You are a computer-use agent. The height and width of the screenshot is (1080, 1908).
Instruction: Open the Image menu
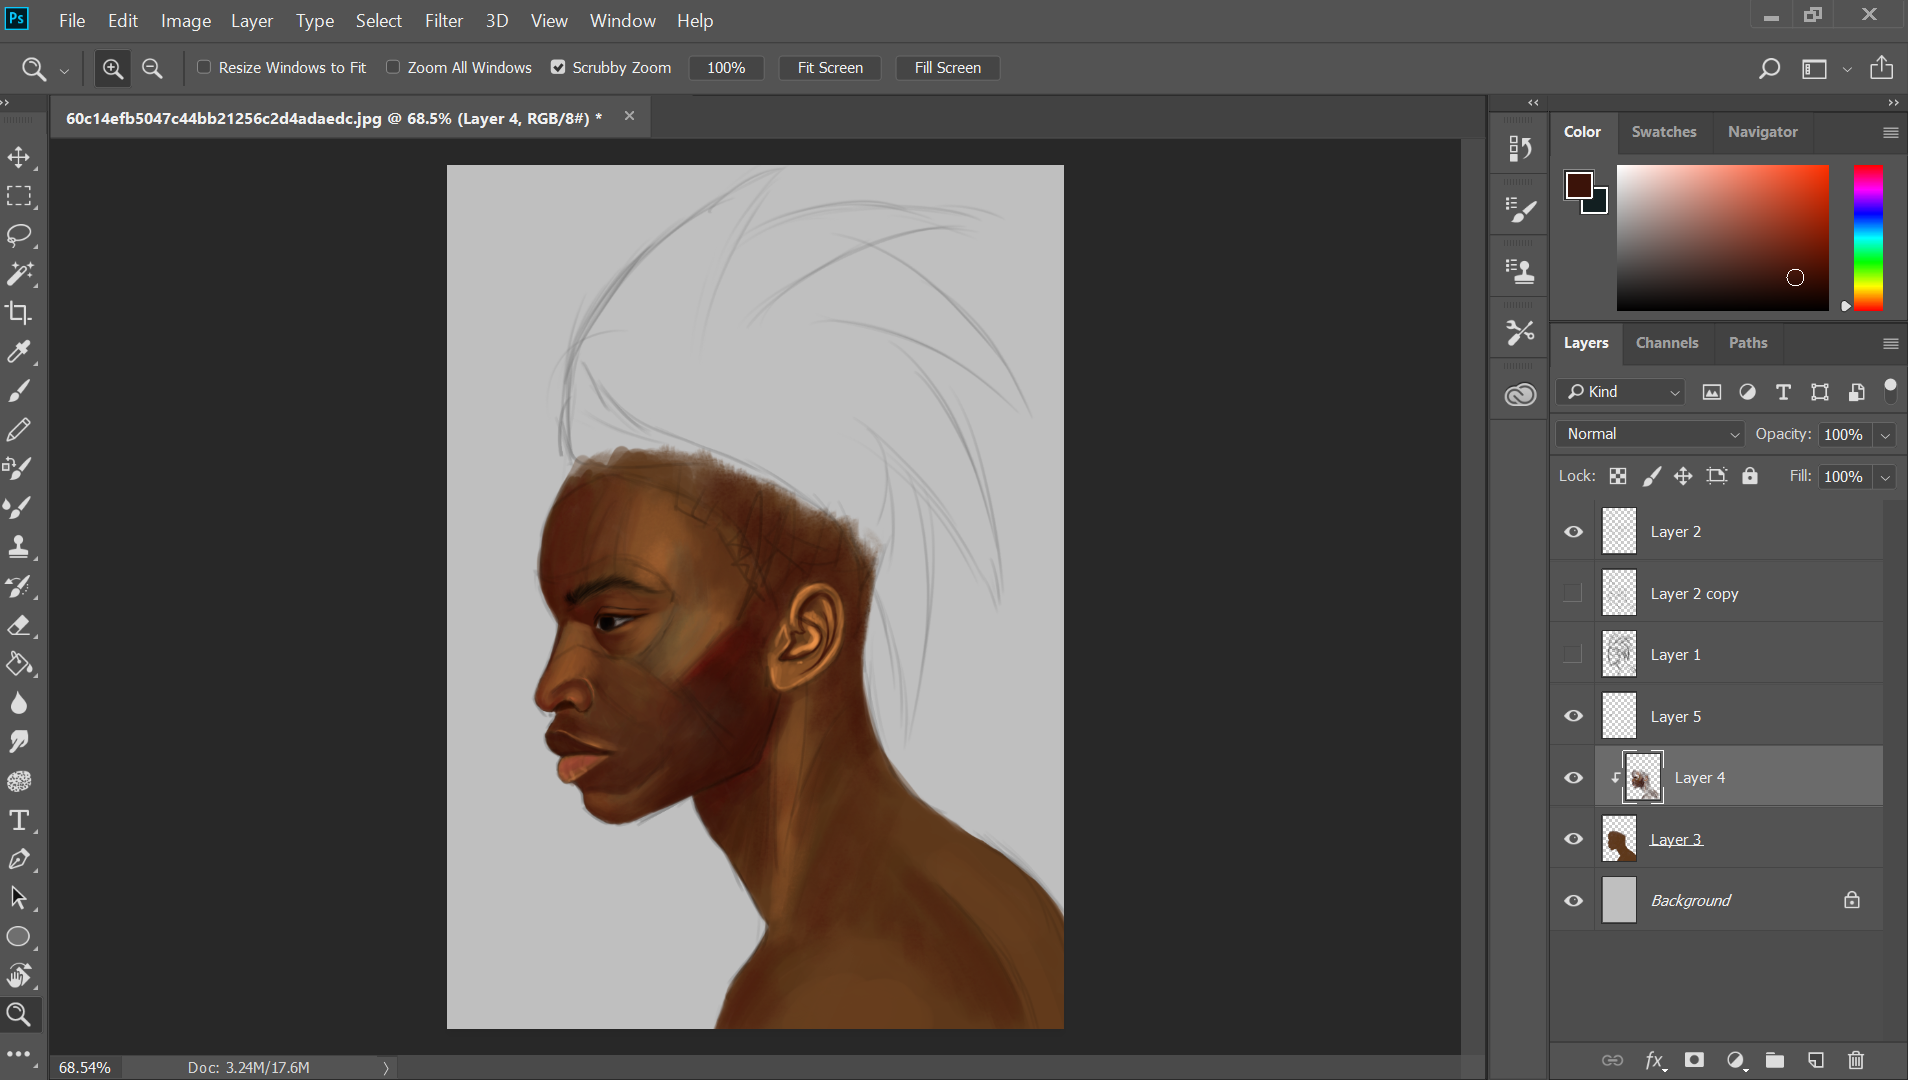coord(186,20)
